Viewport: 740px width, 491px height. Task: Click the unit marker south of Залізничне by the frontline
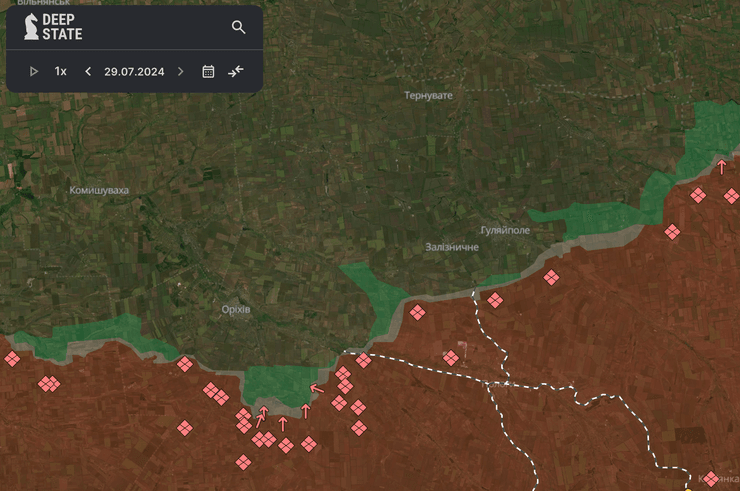coord(417,312)
